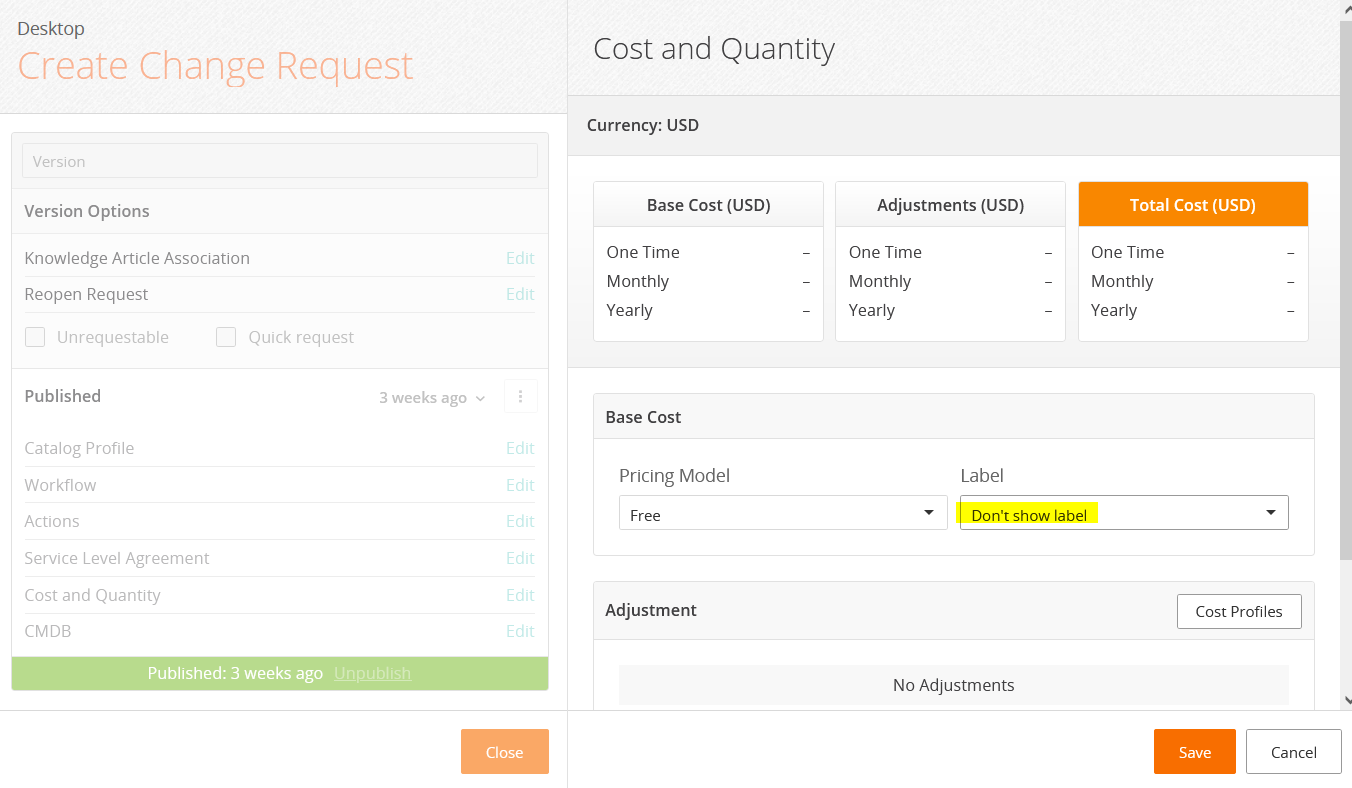The width and height of the screenshot is (1352, 788).
Task: Click the Close button
Action: click(x=505, y=752)
